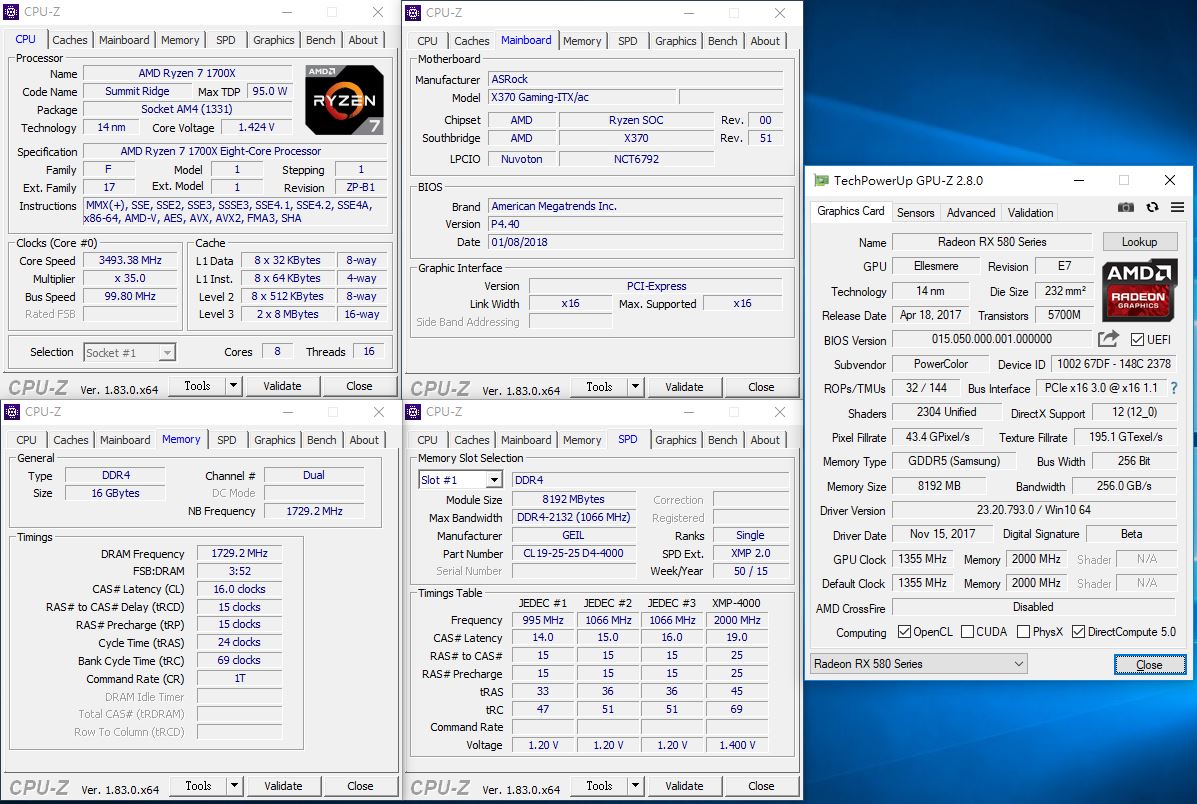Click the XMP-4000 Frequency 2000 MHz cell
Screen dimensions: 1197x804
tap(737, 620)
